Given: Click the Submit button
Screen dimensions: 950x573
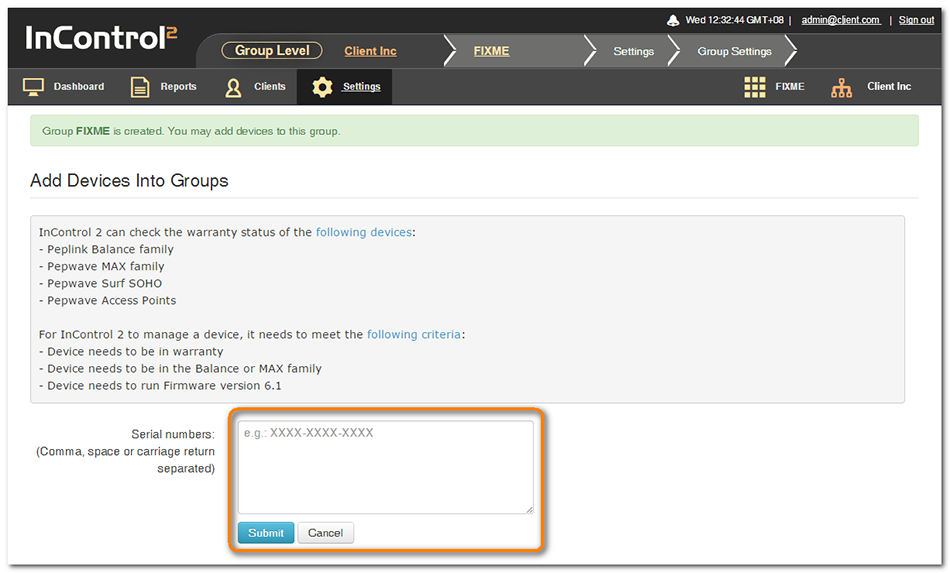Looking at the screenshot, I should tap(266, 533).
